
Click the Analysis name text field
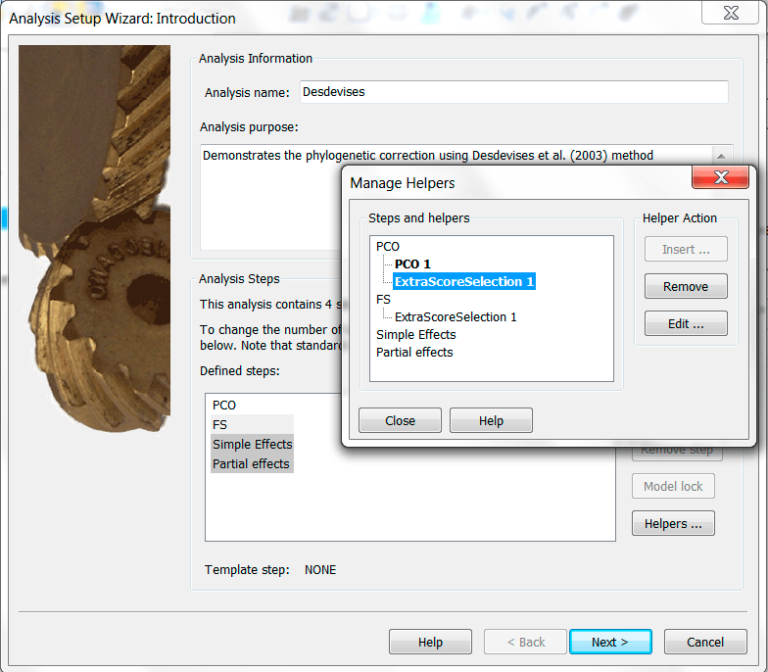[512, 92]
